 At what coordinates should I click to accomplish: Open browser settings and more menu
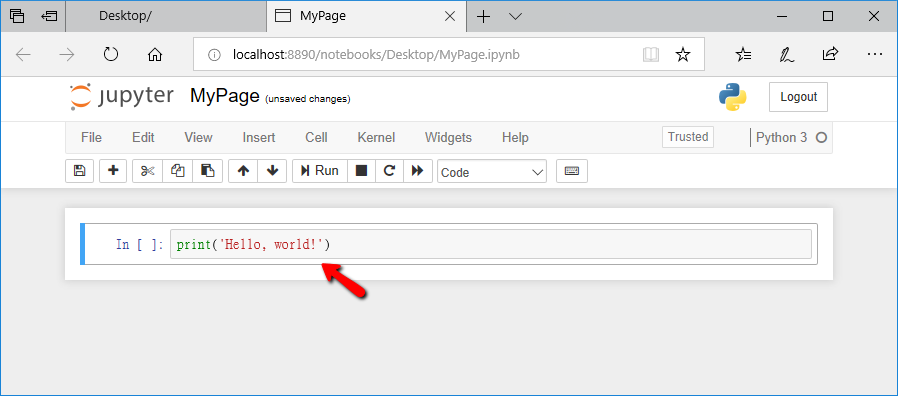875,54
